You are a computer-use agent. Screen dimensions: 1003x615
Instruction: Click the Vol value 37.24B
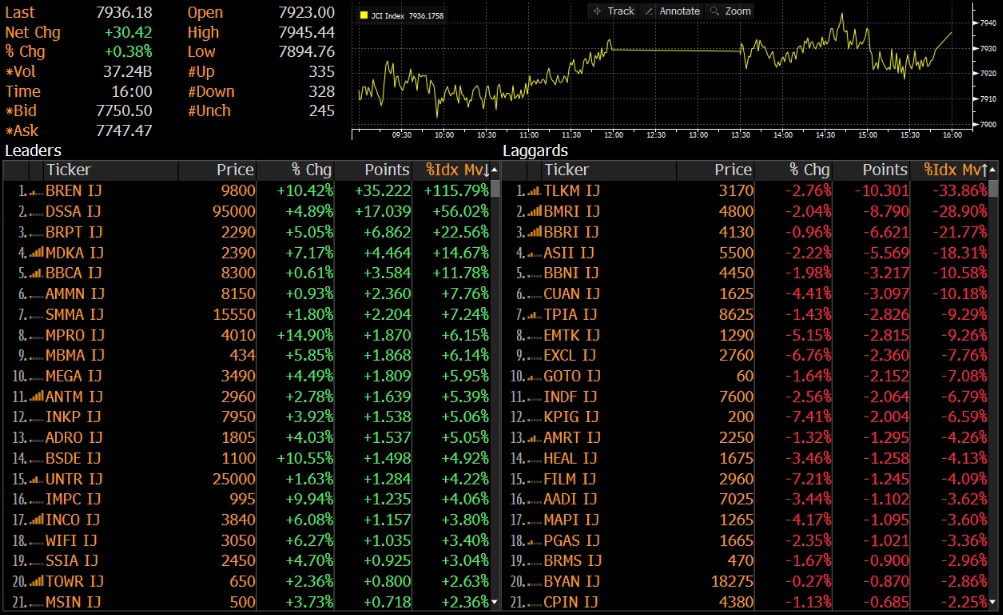point(128,72)
